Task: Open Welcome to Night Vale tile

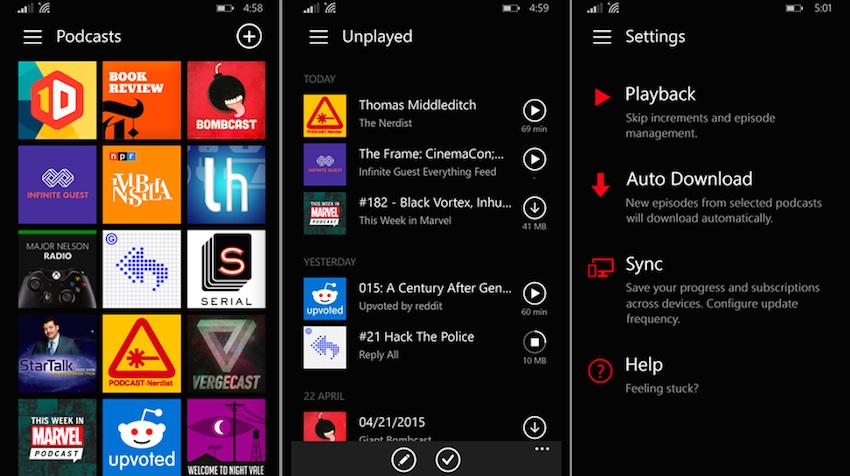Action: 226,438
